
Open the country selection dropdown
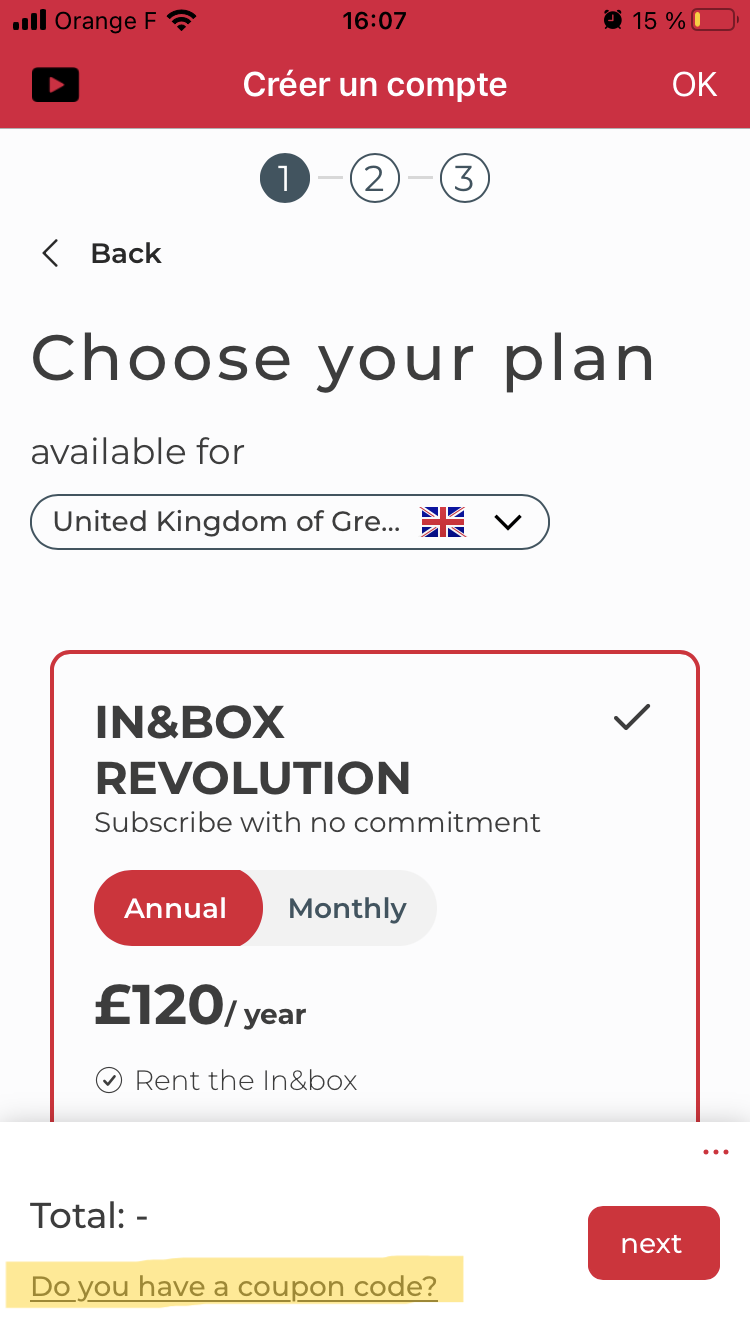[290, 522]
